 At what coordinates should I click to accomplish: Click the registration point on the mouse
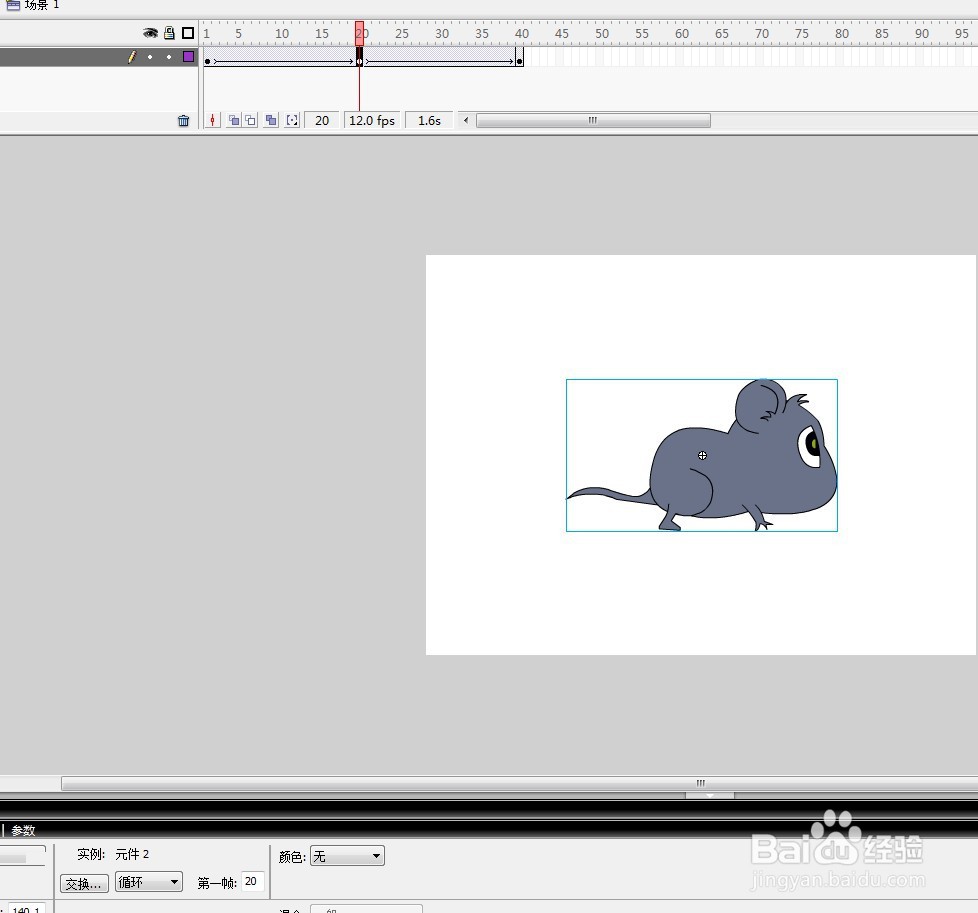tap(702, 455)
